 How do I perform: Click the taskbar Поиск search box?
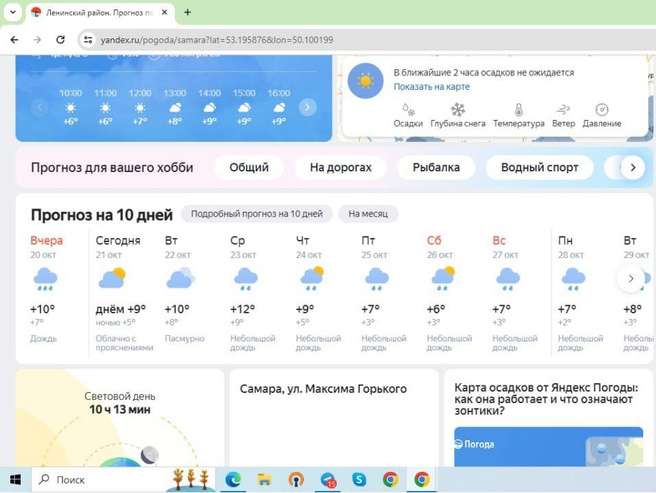coord(123,480)
